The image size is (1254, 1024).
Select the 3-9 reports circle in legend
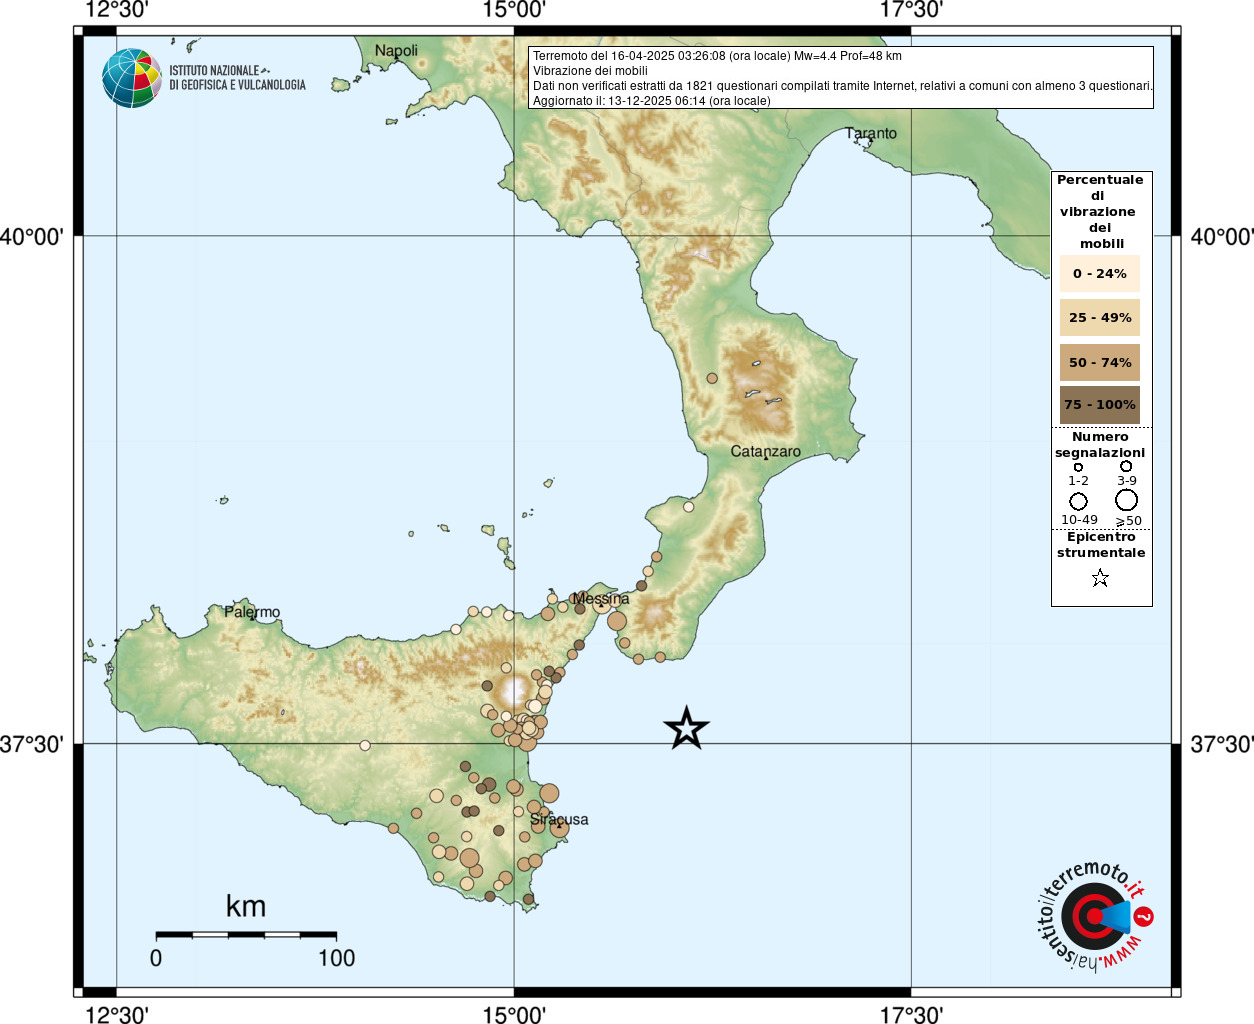tap(1126, 466)
